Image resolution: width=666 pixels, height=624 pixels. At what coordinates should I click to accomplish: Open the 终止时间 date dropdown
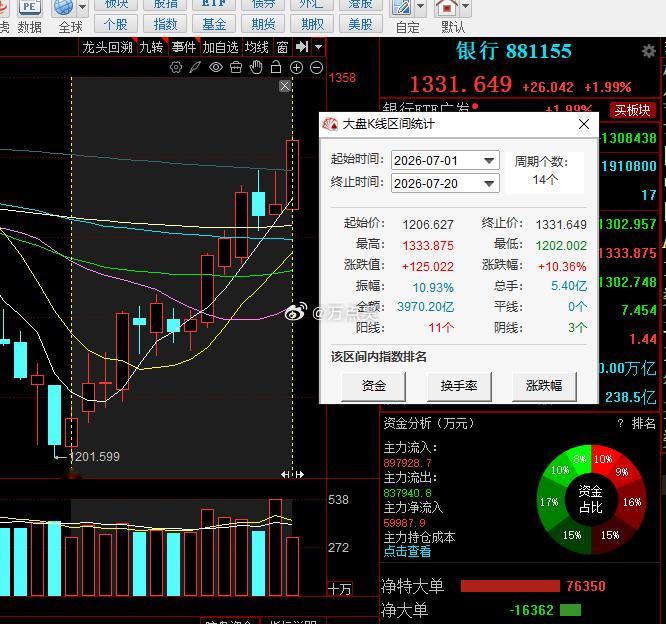pos(489,184)
